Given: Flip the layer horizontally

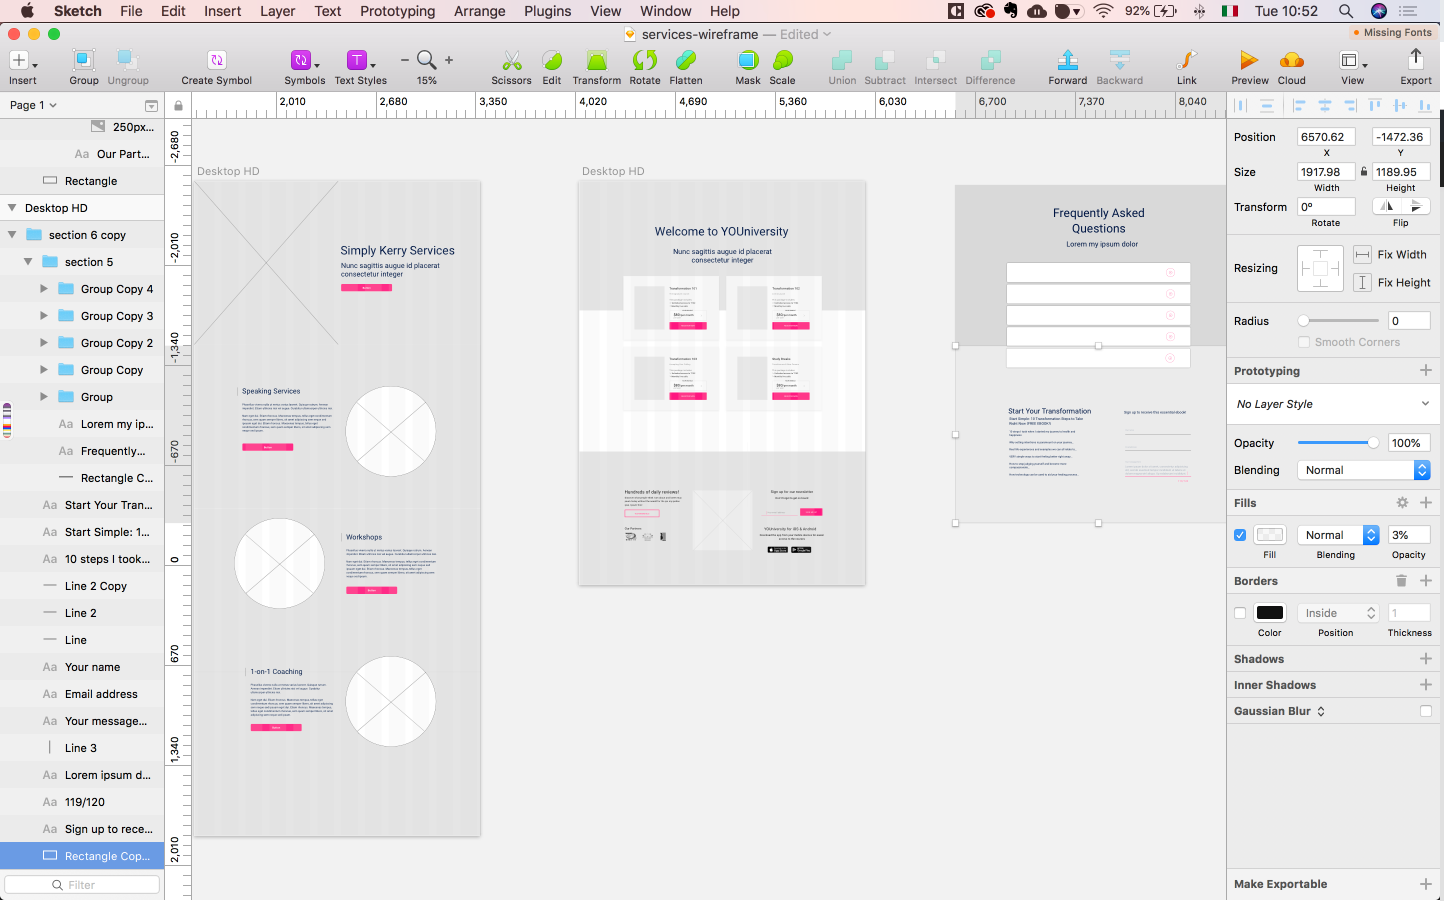Looking at the screenshot, I should (x=1387, y=207).
